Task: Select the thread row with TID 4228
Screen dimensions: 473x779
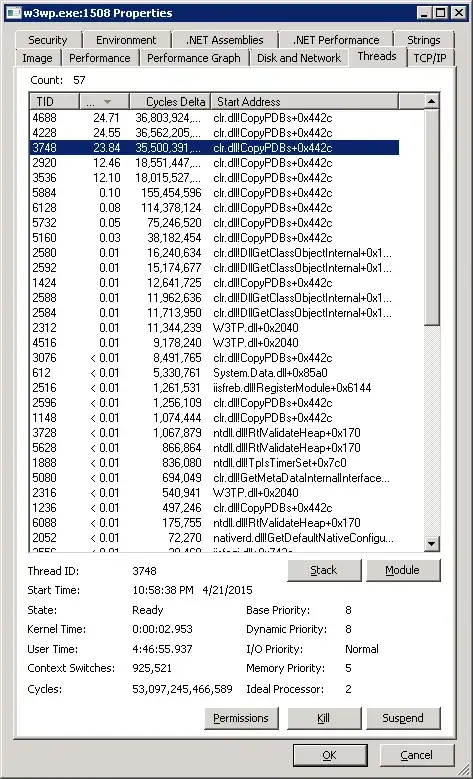Action: tap(214, 133)
